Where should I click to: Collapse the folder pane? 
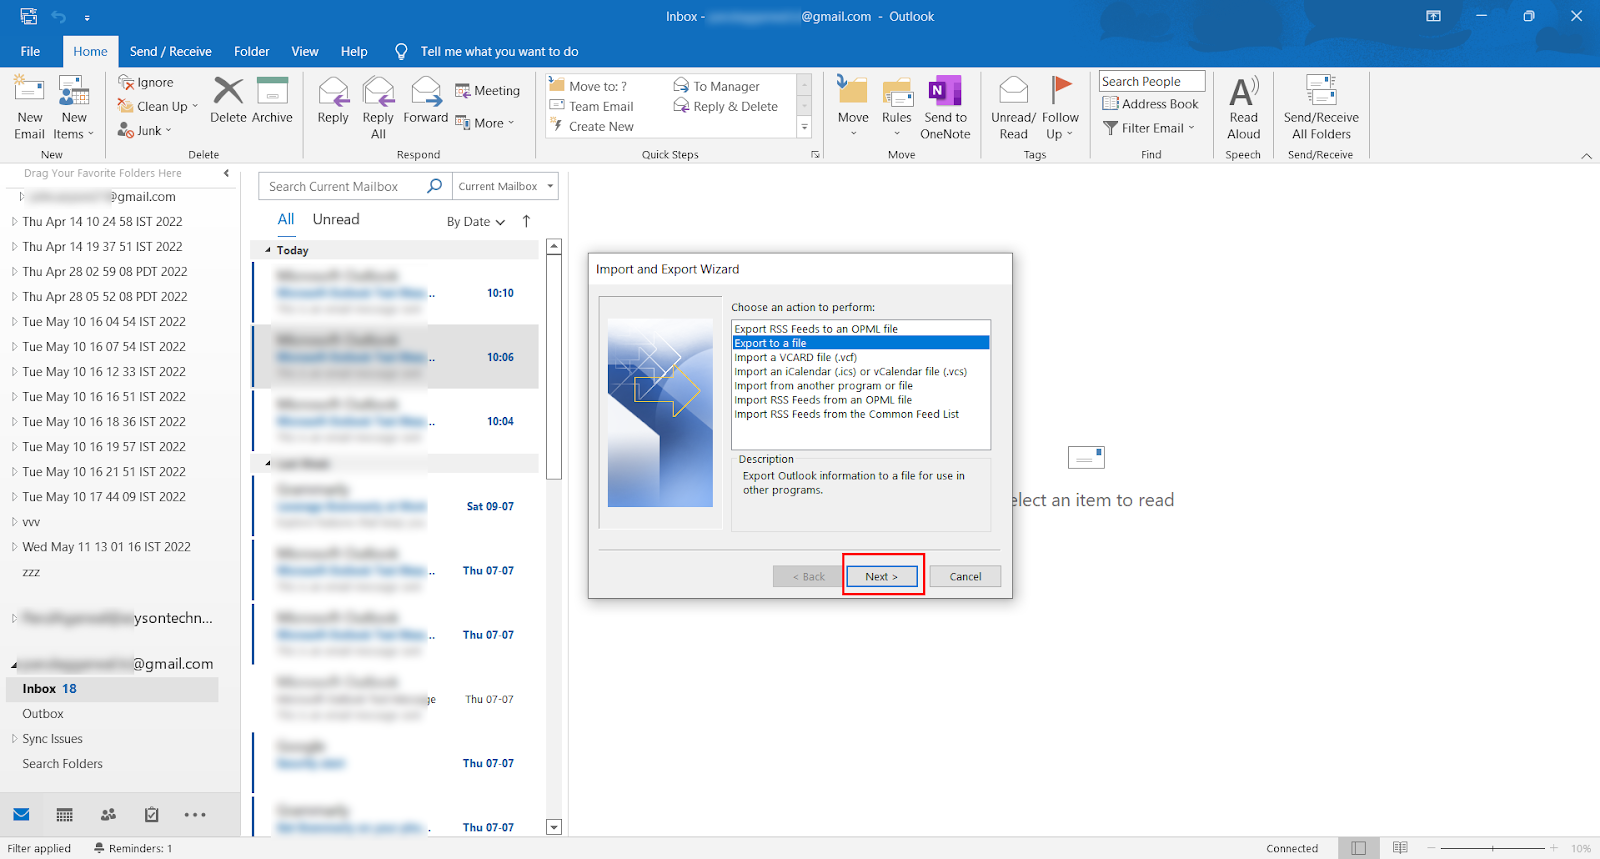point(226,173)
